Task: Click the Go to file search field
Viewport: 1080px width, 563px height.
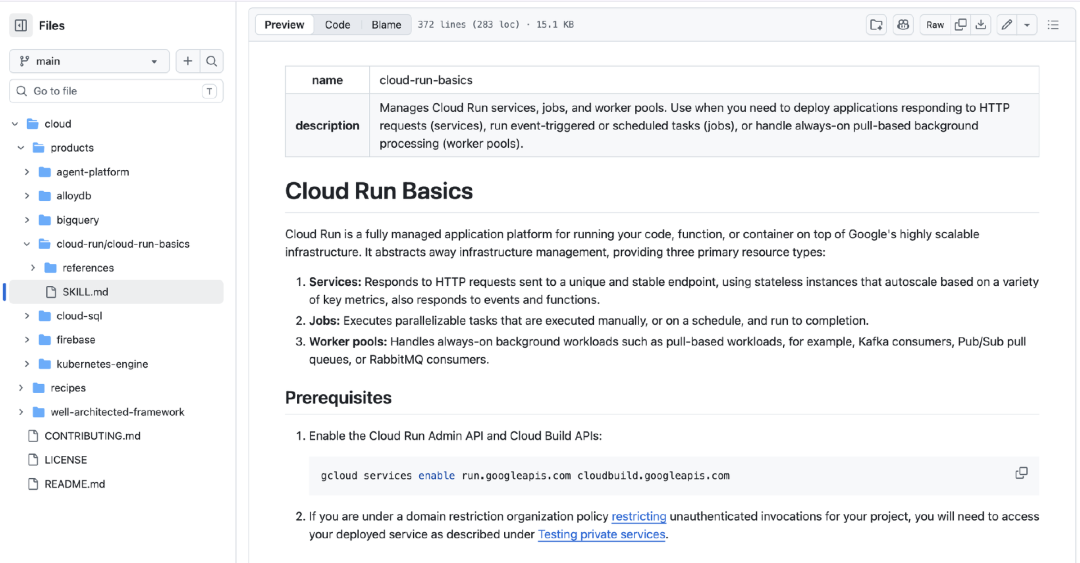Action: click(115, 91)
